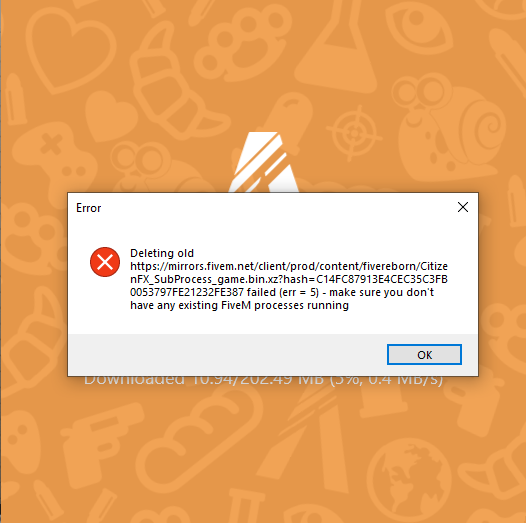The image size is (526, 523).
Task: Click the snail character background icon
Action: [x=448, y=127]
